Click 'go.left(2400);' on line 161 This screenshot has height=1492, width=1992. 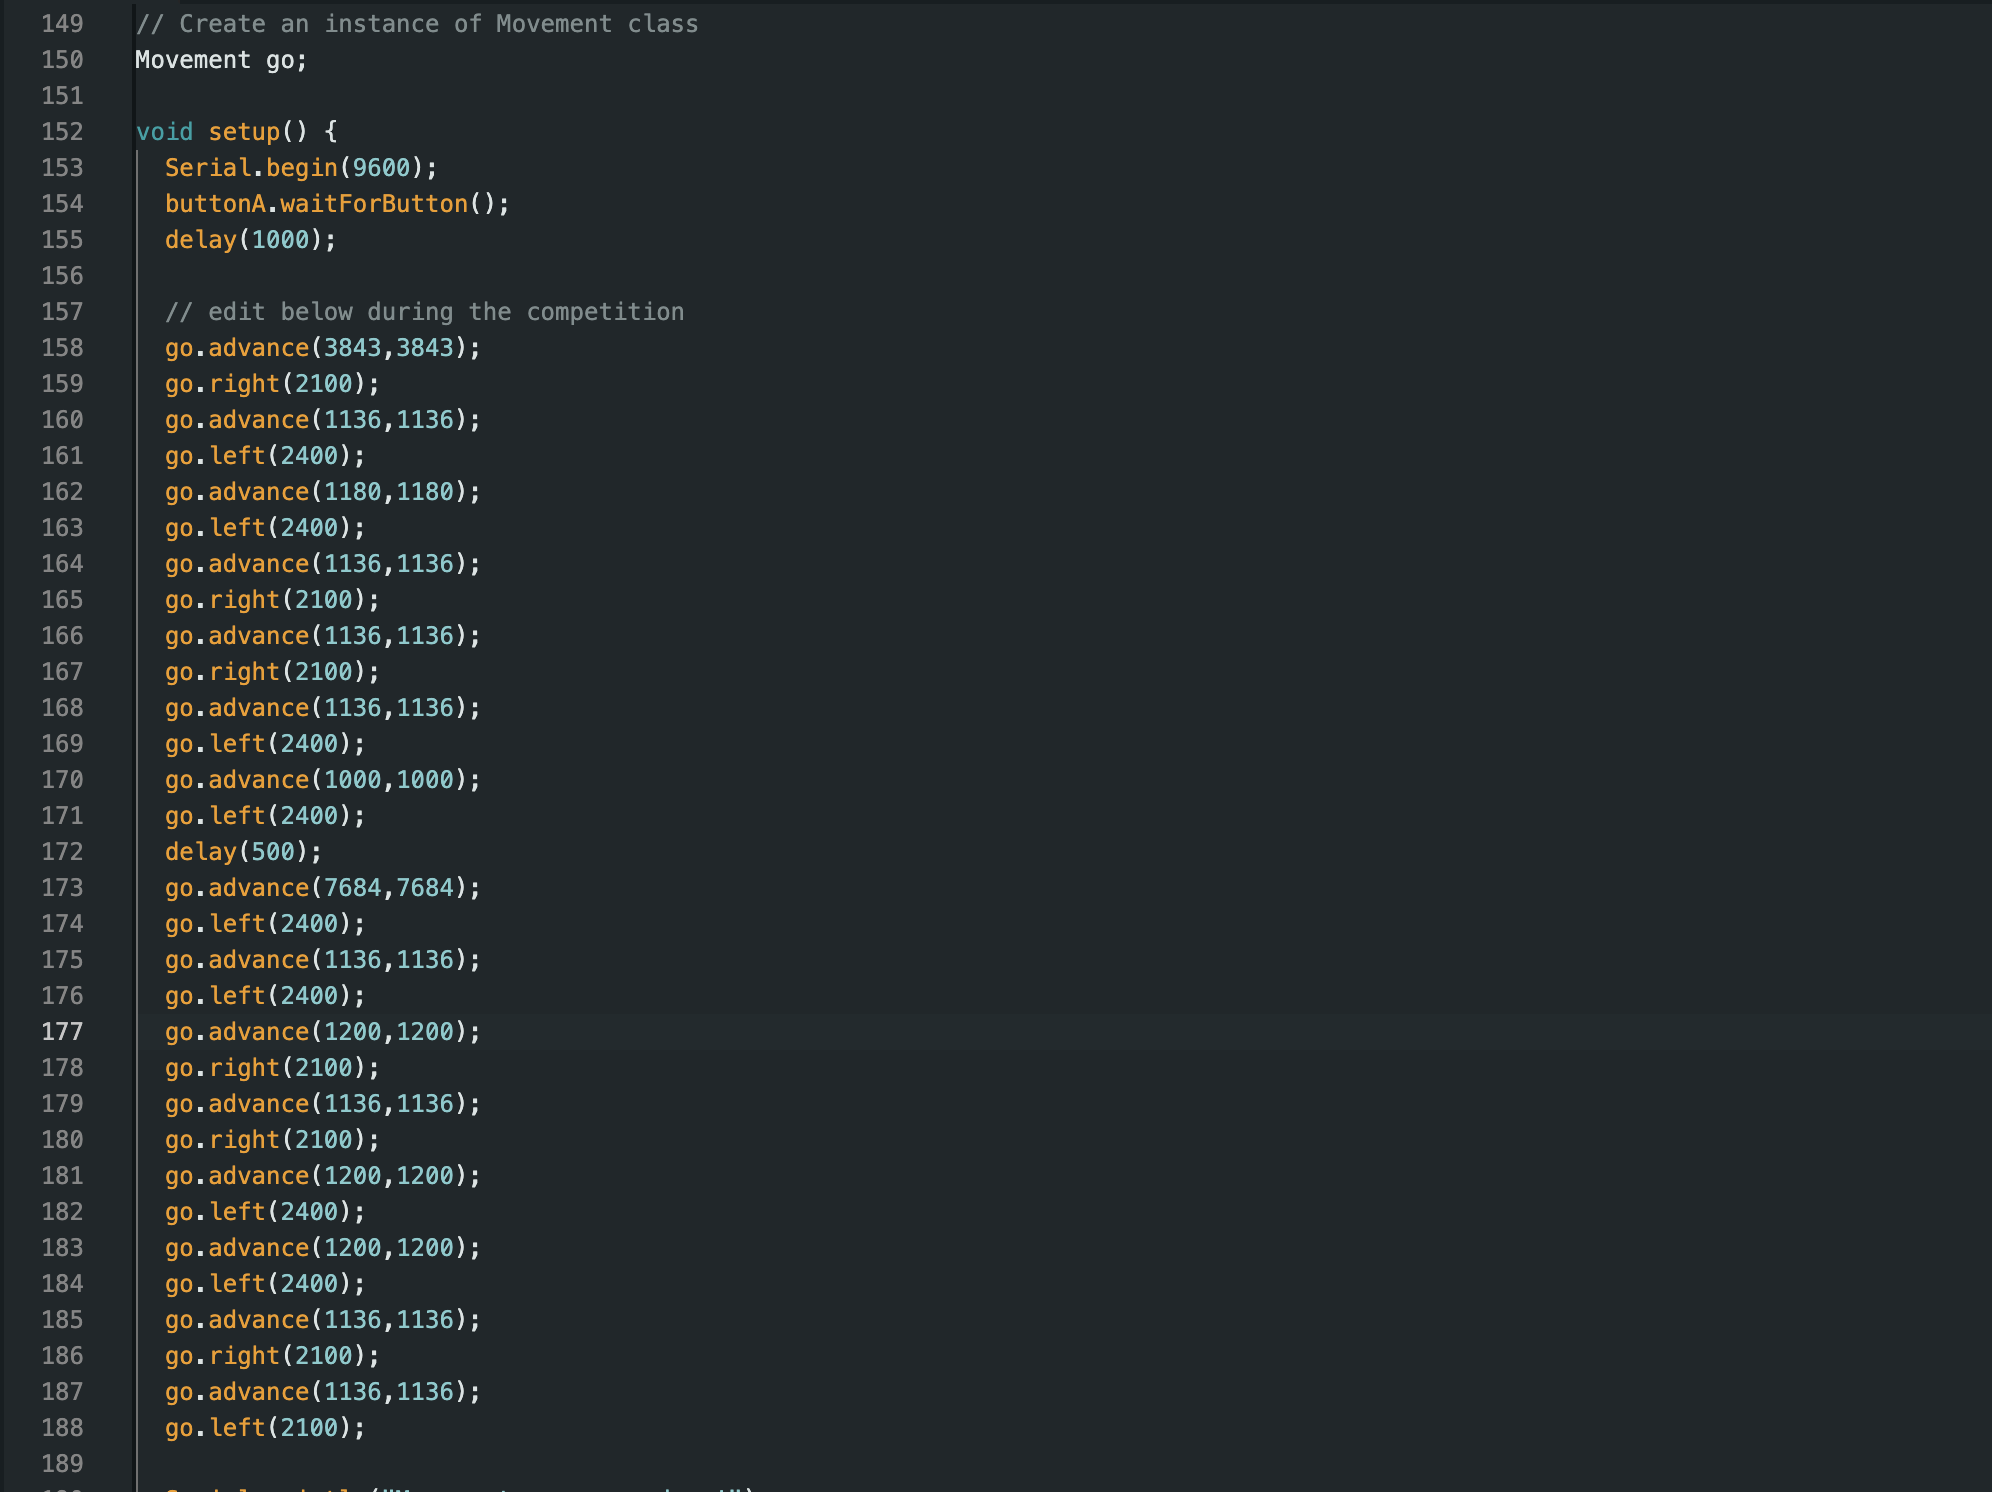pos(264,455)
